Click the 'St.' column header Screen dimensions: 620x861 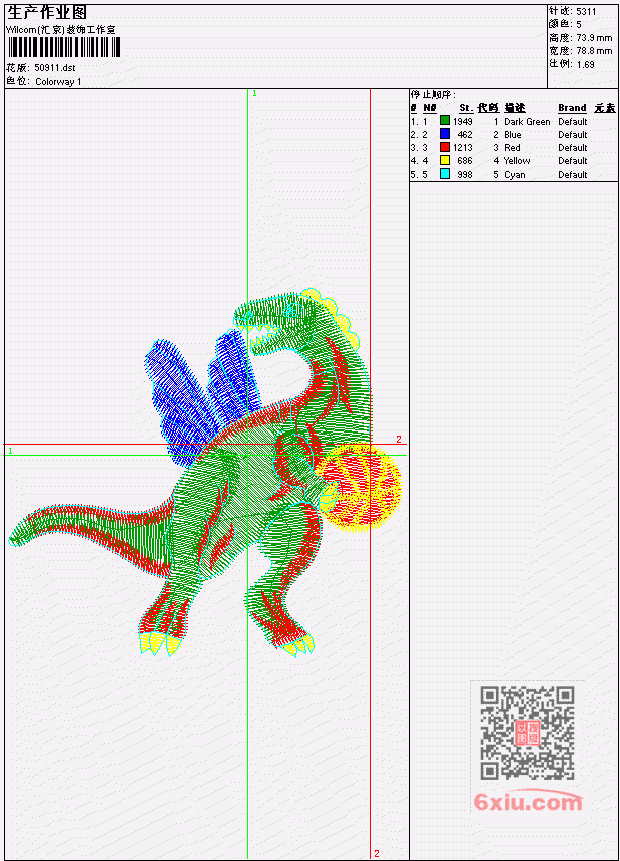pos(466,108)
